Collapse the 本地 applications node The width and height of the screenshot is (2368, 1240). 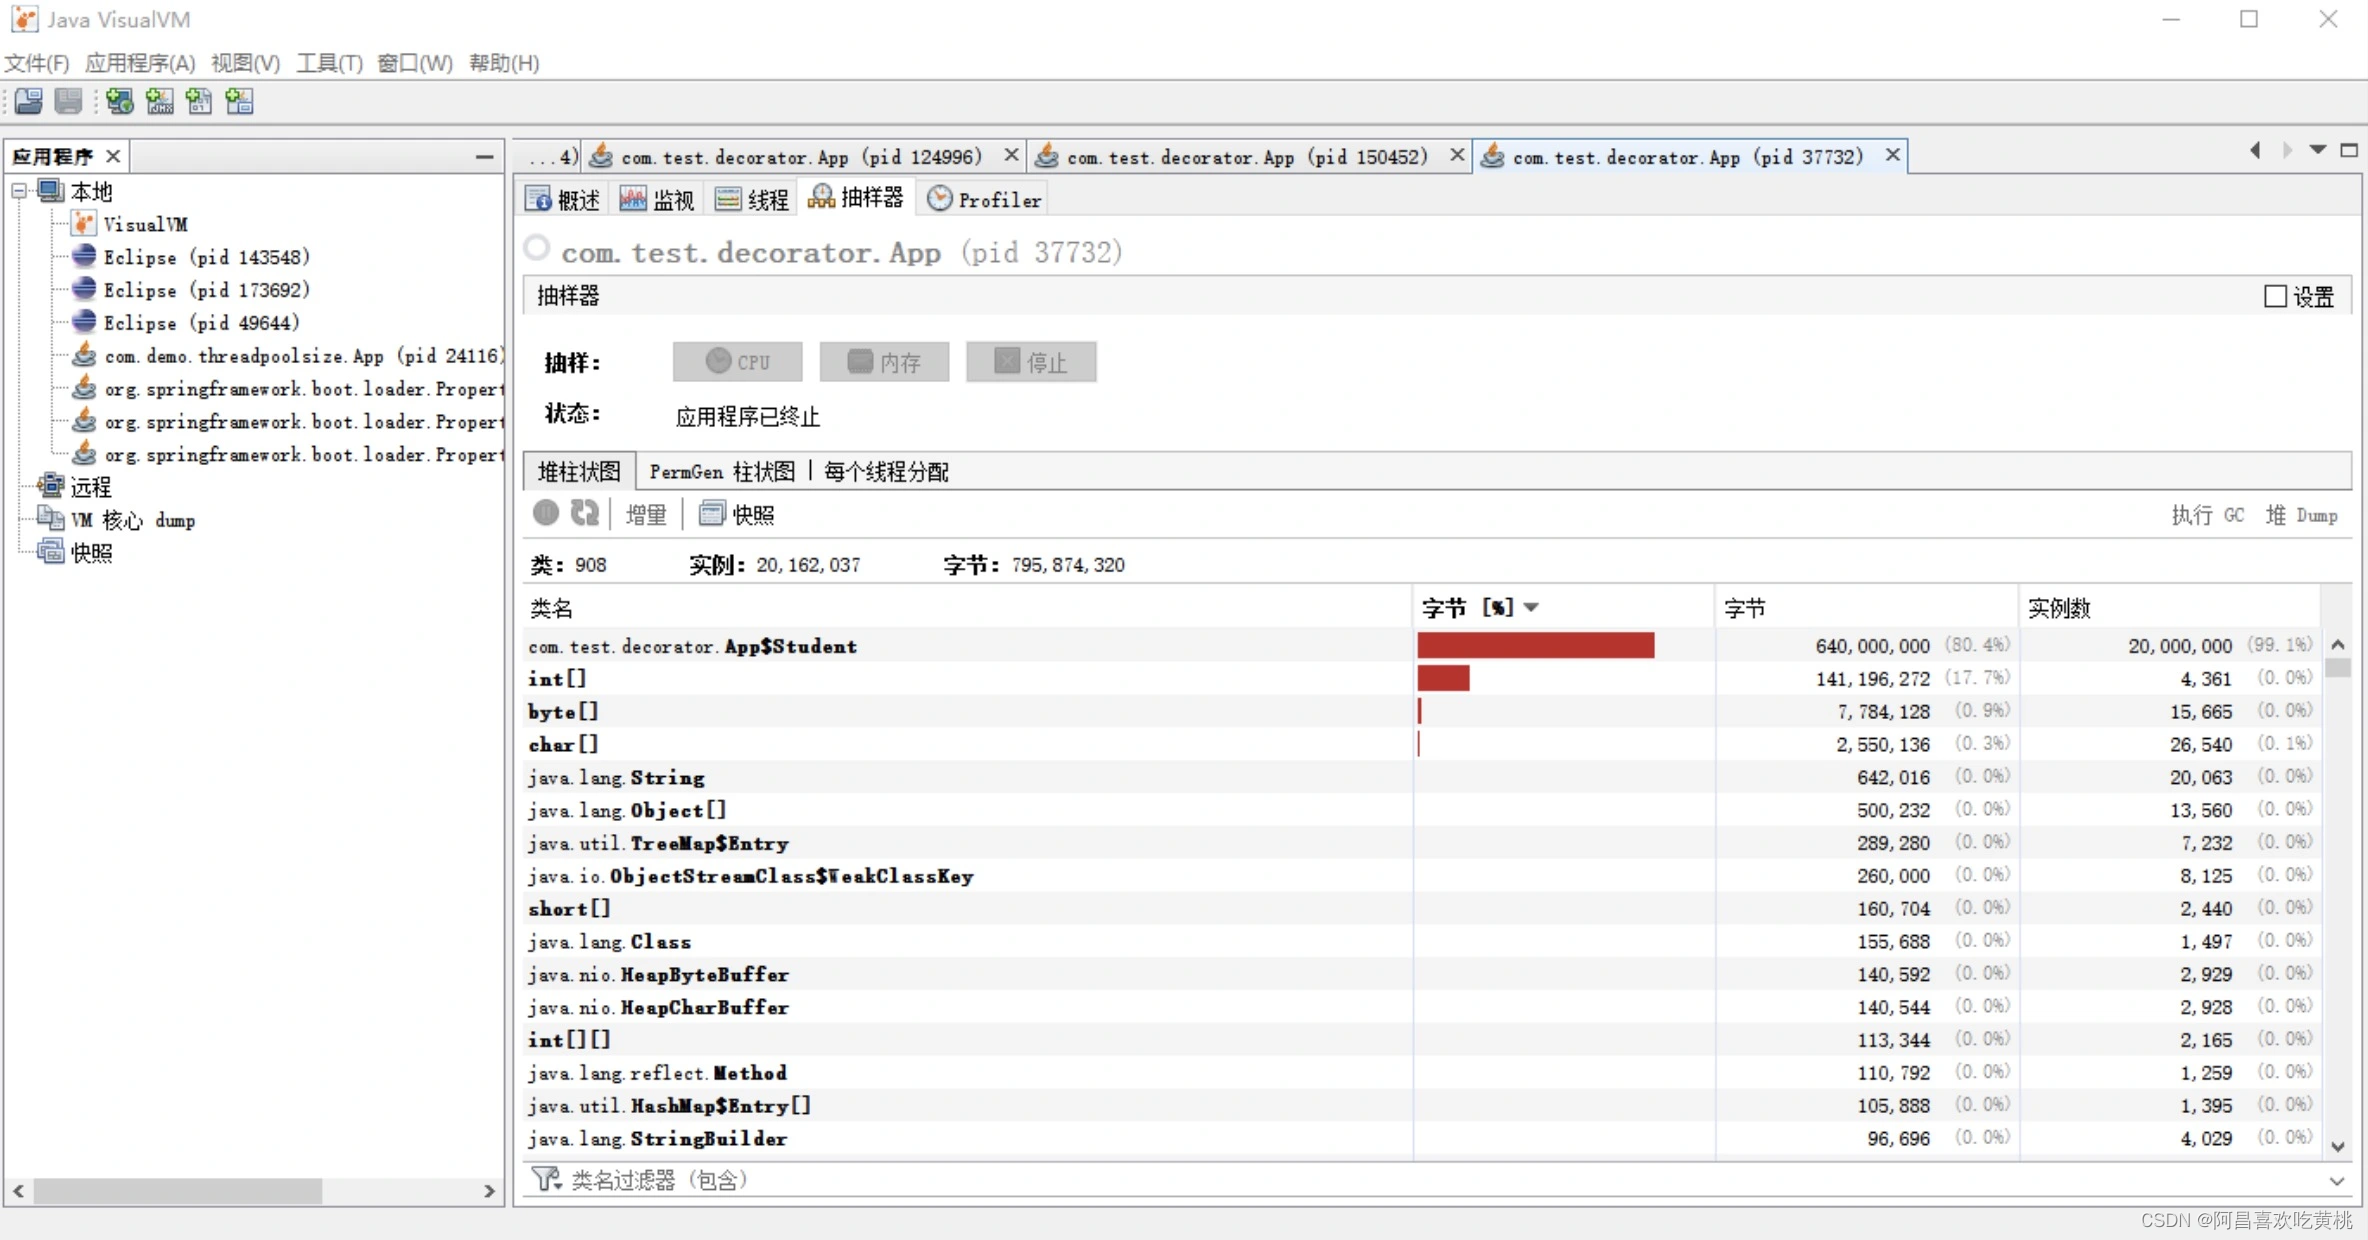pyautogui.click(x=17, y=190)
